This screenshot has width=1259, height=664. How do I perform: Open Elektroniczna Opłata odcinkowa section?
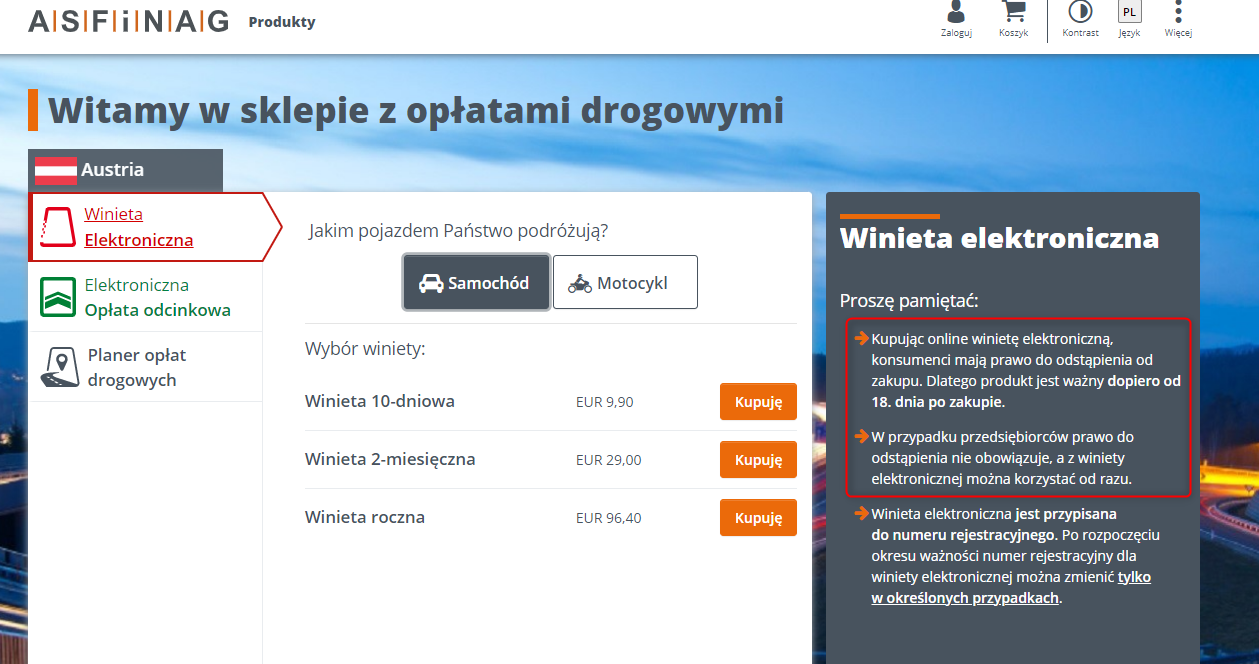coord(157,297)
